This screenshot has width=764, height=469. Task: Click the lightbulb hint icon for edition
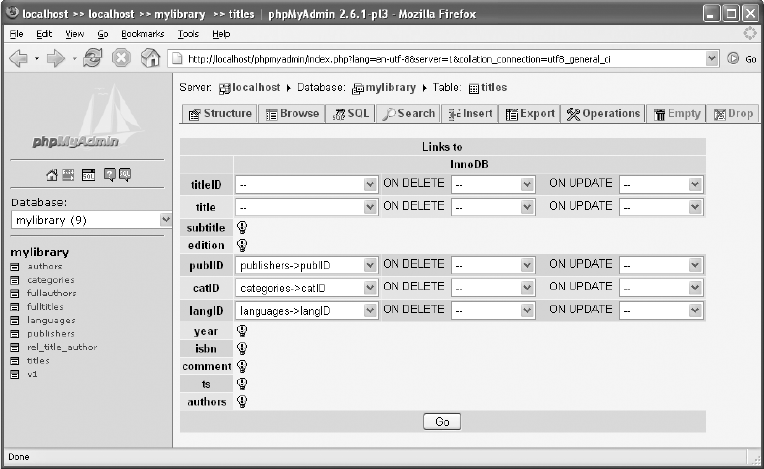point(242,245)
